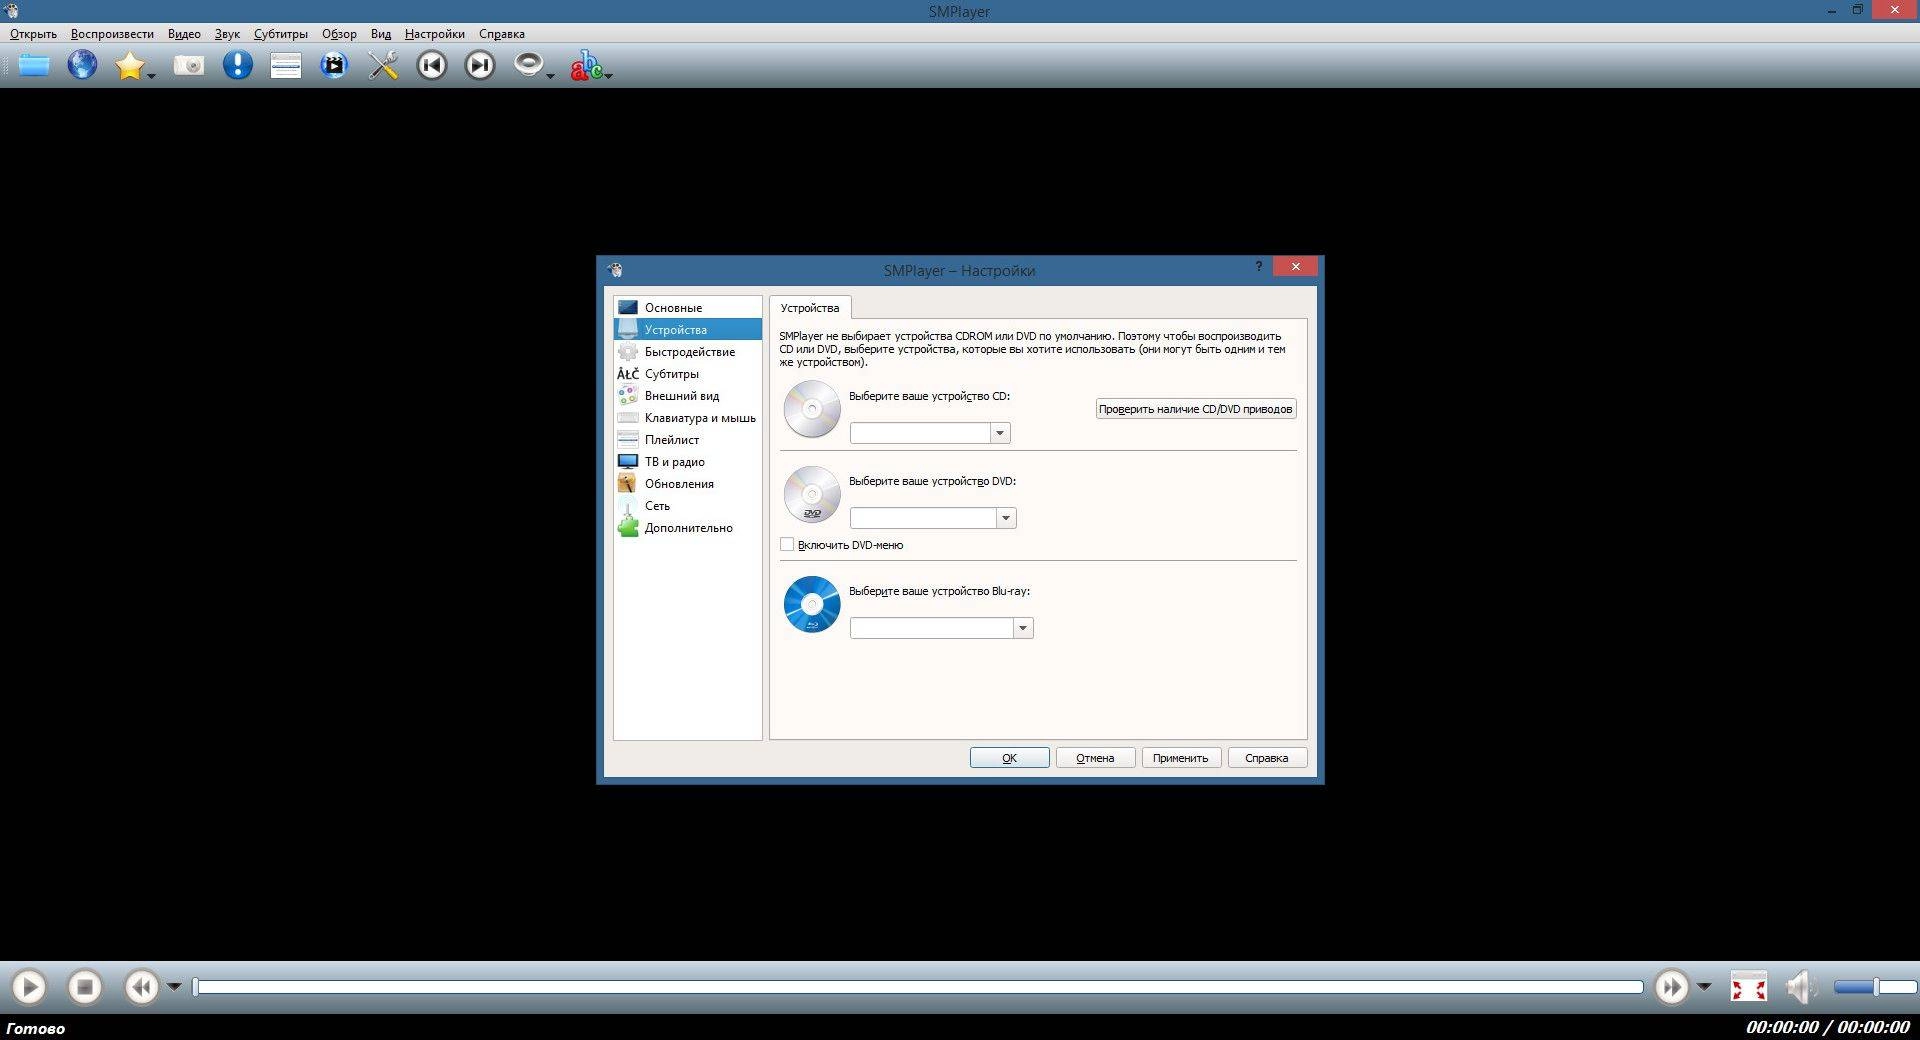Open the 'Вид' menu
Viewport: 1920px width, 1040px height.
pos(381,34)
